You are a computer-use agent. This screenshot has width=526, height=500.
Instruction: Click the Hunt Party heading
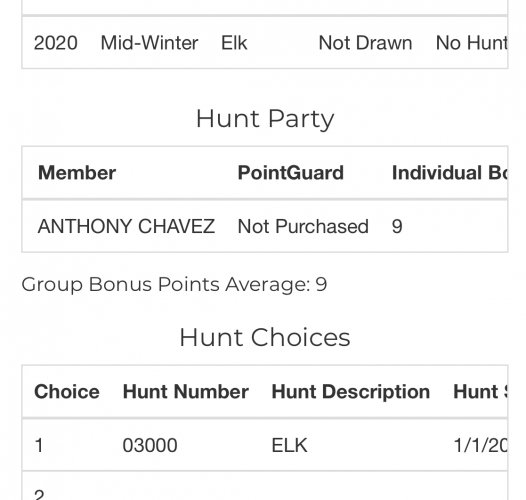pos(265,119)
